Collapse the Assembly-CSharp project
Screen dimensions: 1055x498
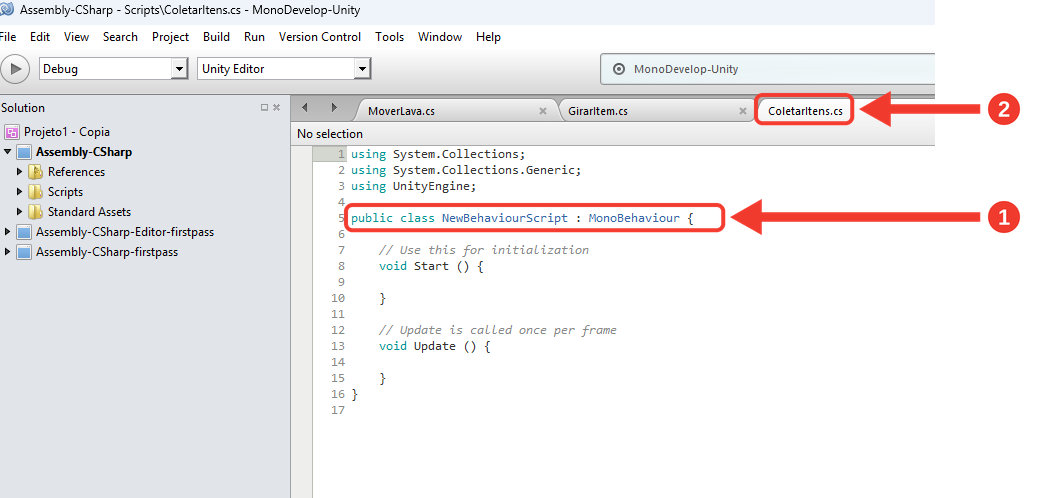point(7,152)
